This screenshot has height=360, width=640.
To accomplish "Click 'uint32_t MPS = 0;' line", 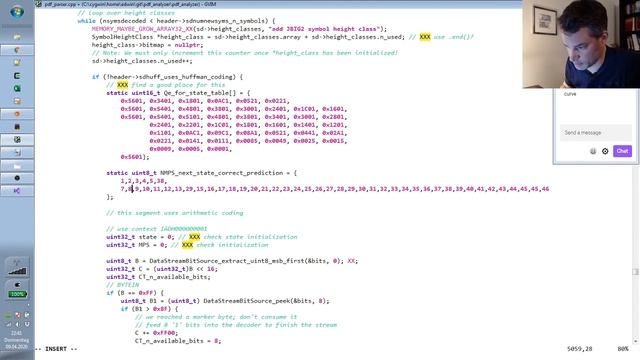I will [x=137, y=245].
